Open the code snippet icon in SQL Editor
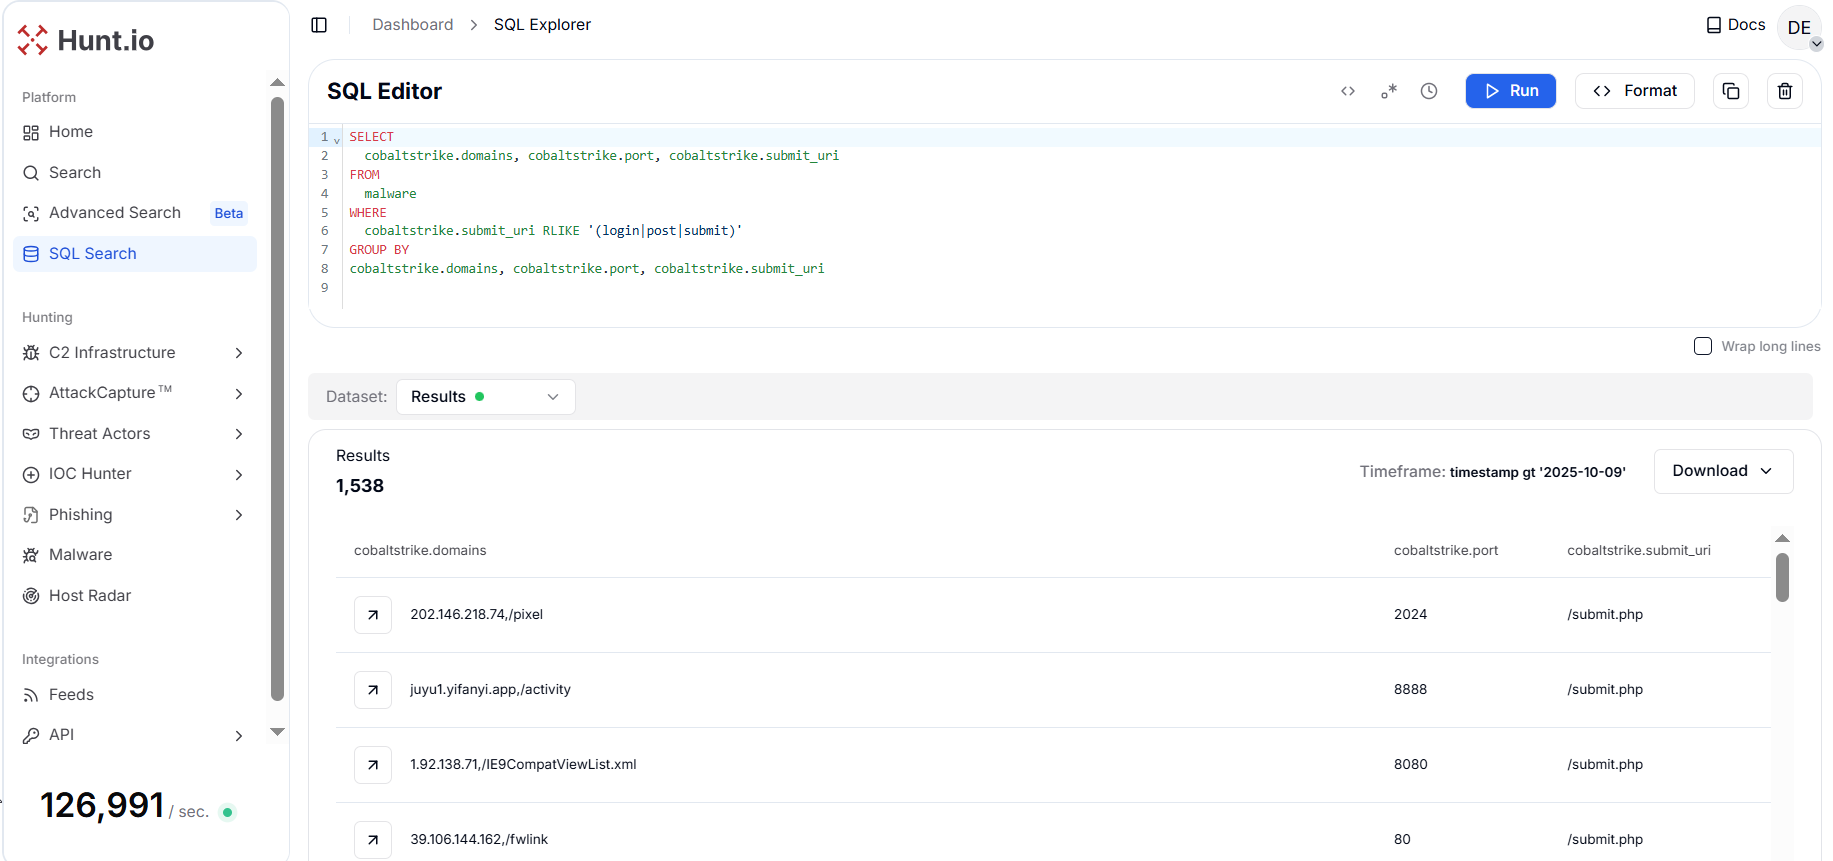 tap(1348, 91)
